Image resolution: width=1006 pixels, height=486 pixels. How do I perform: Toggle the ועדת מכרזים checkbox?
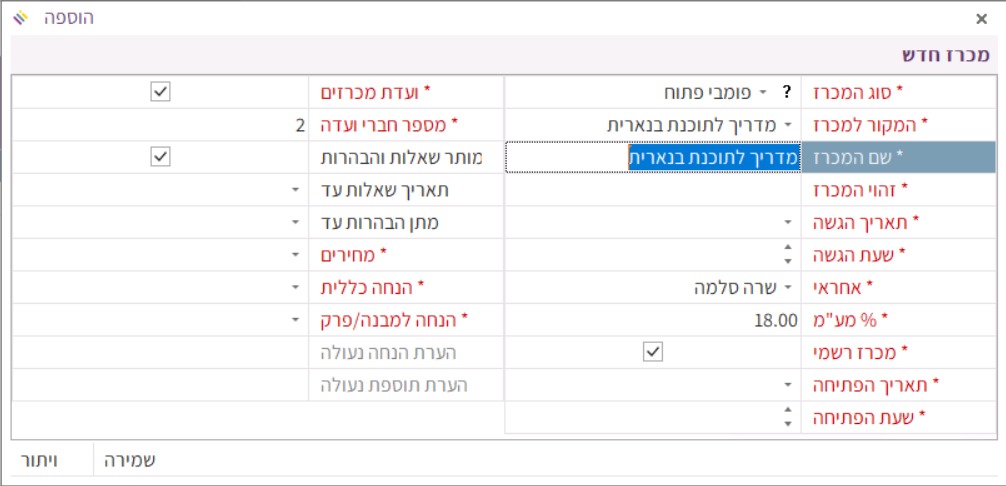[160, 92]
